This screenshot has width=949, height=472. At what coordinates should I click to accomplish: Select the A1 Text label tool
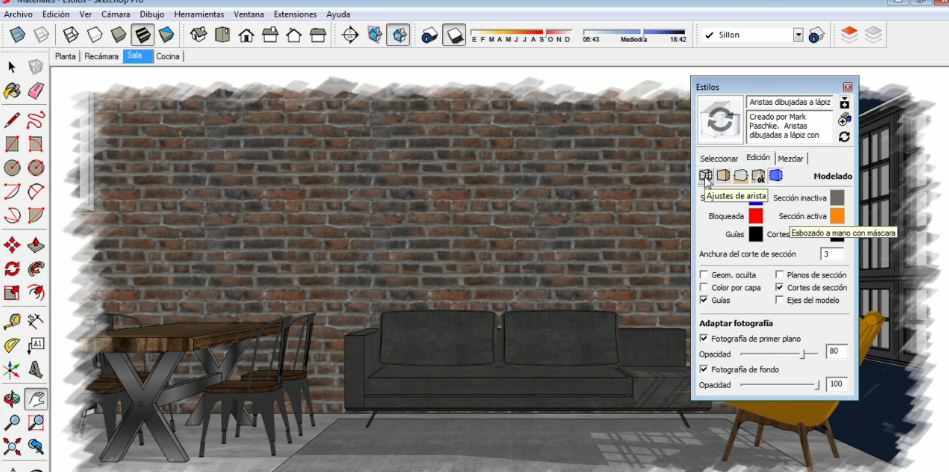pos(36,346)
